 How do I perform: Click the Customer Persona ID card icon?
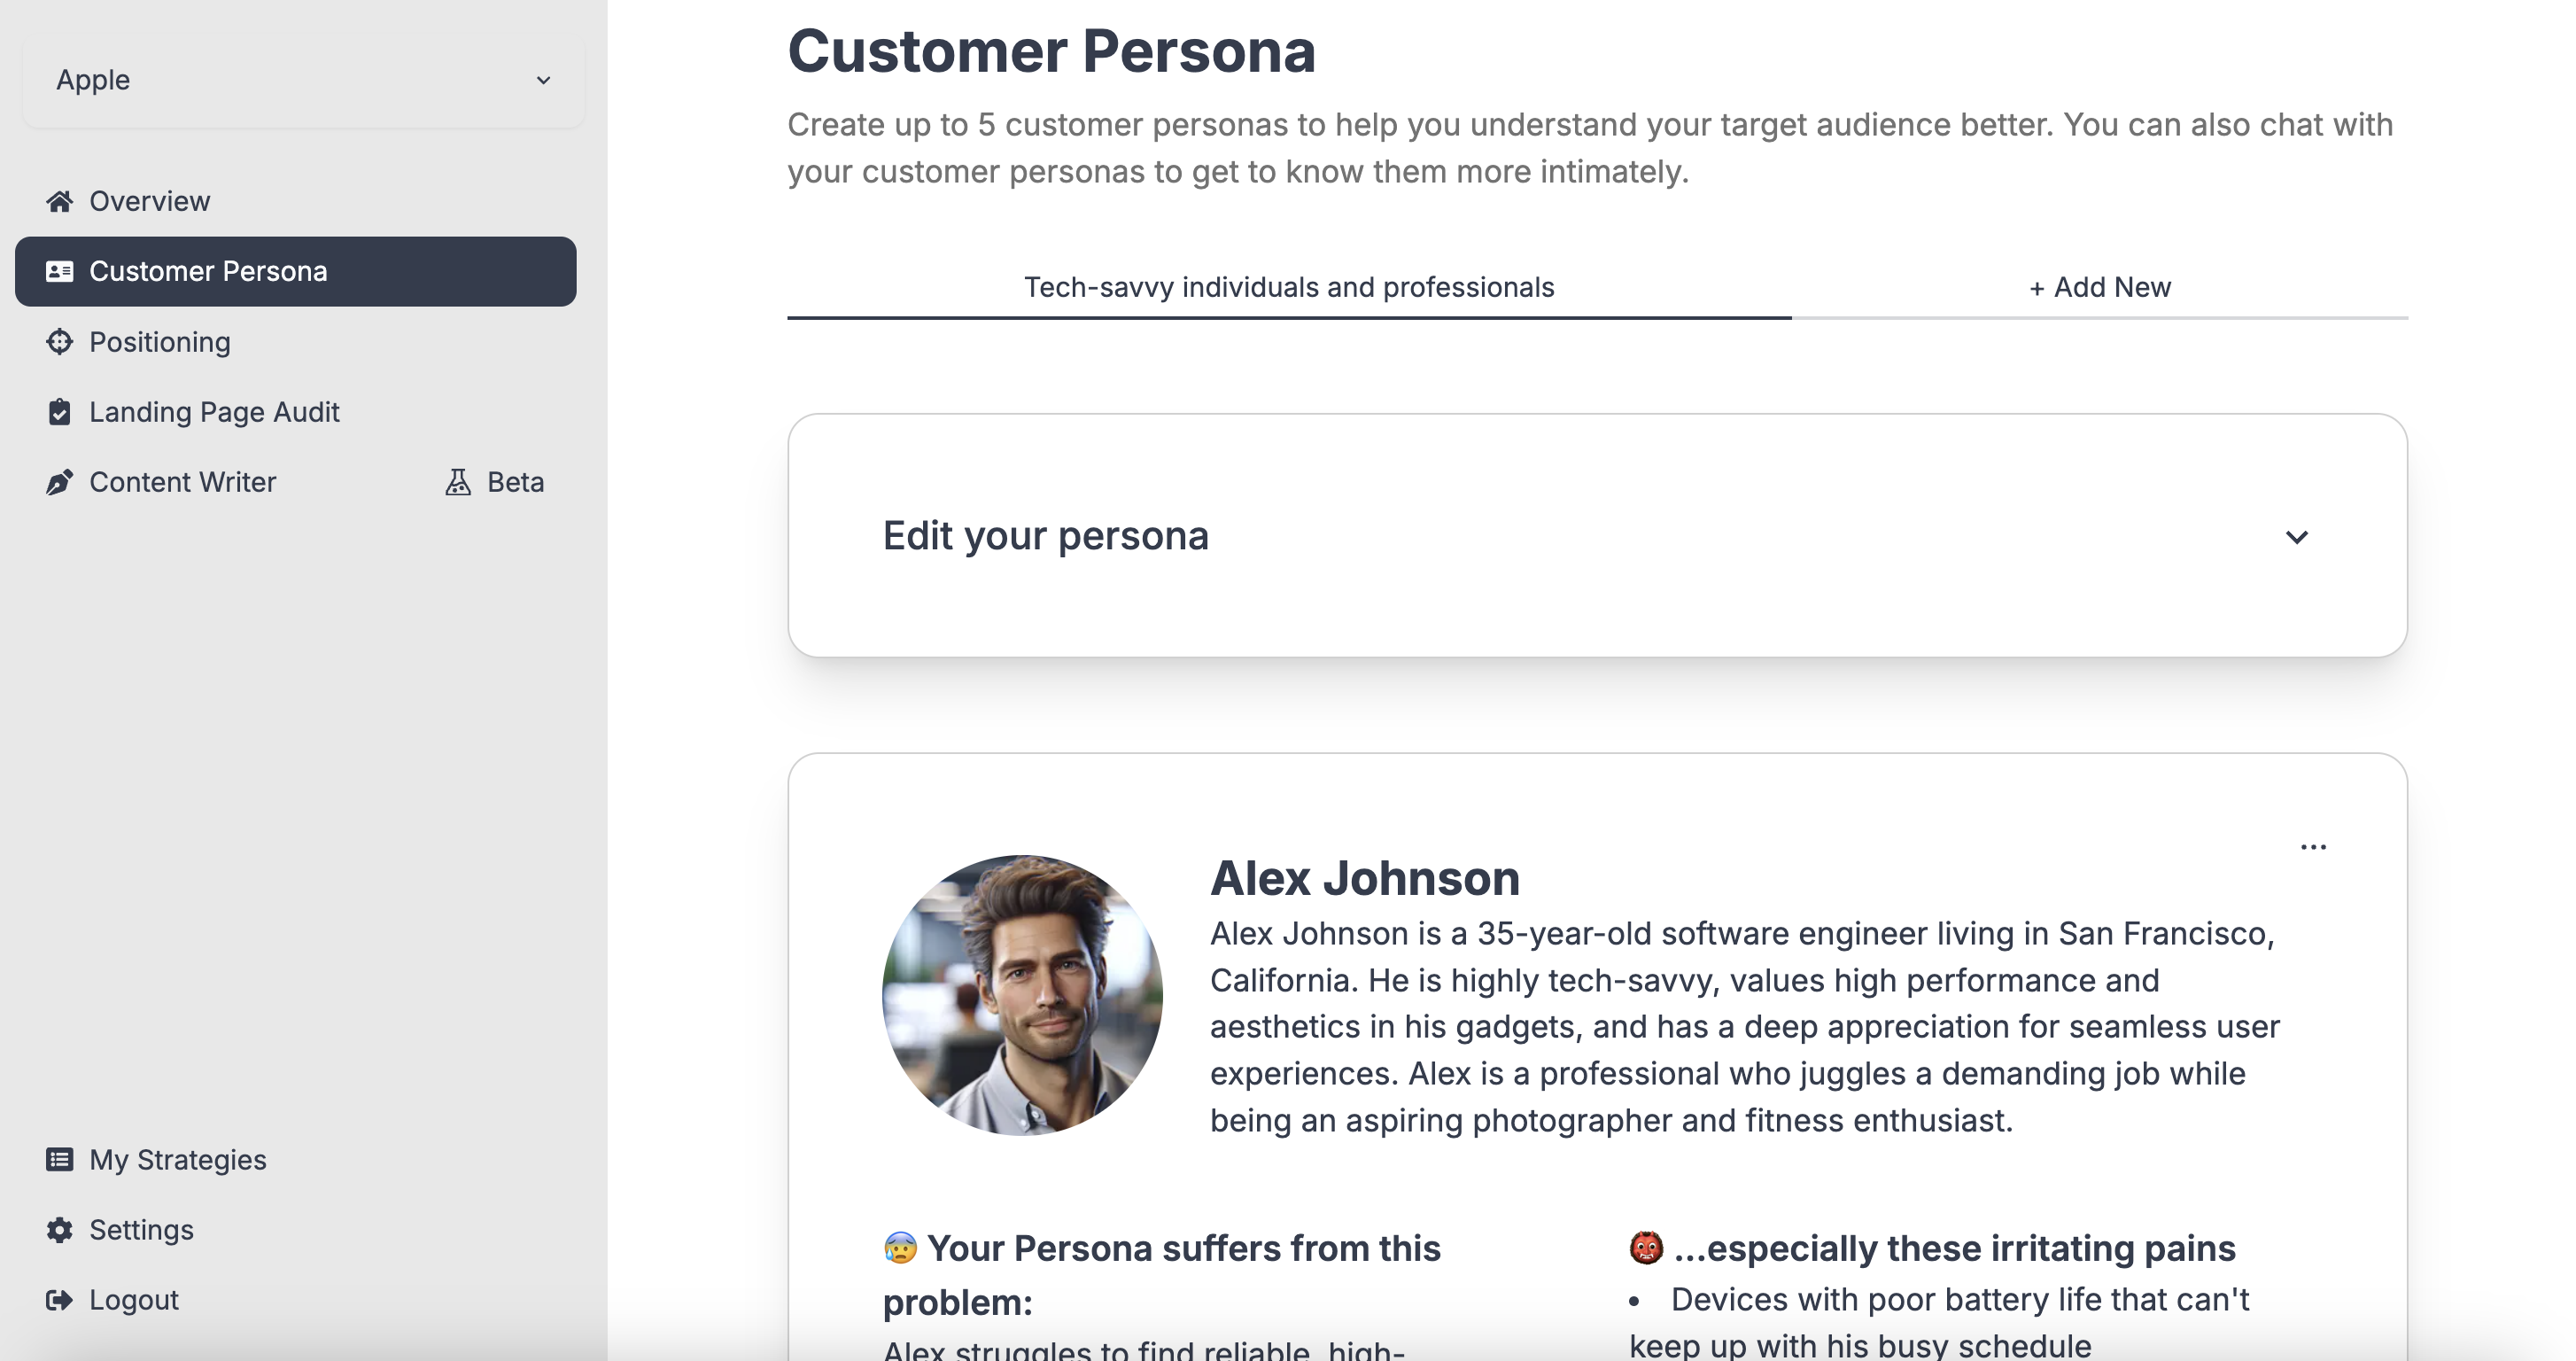click(x=59, y=271)
